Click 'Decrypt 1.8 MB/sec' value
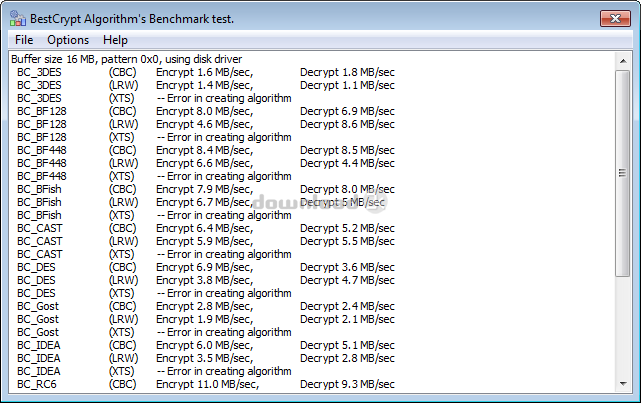 (x=347, y=72)
